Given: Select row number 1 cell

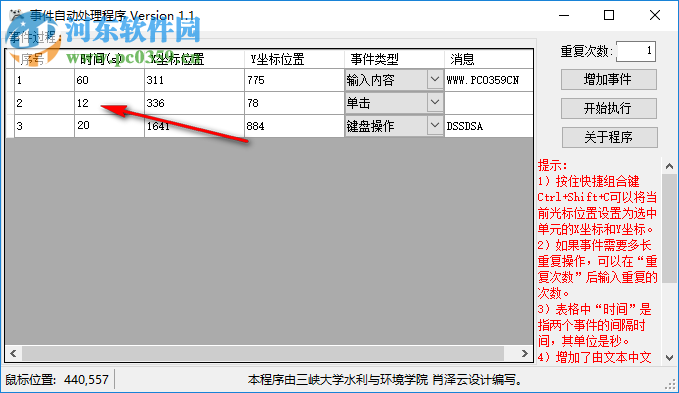Looking at the screenshot, I should pyautogui.click(x=44, y=80).
